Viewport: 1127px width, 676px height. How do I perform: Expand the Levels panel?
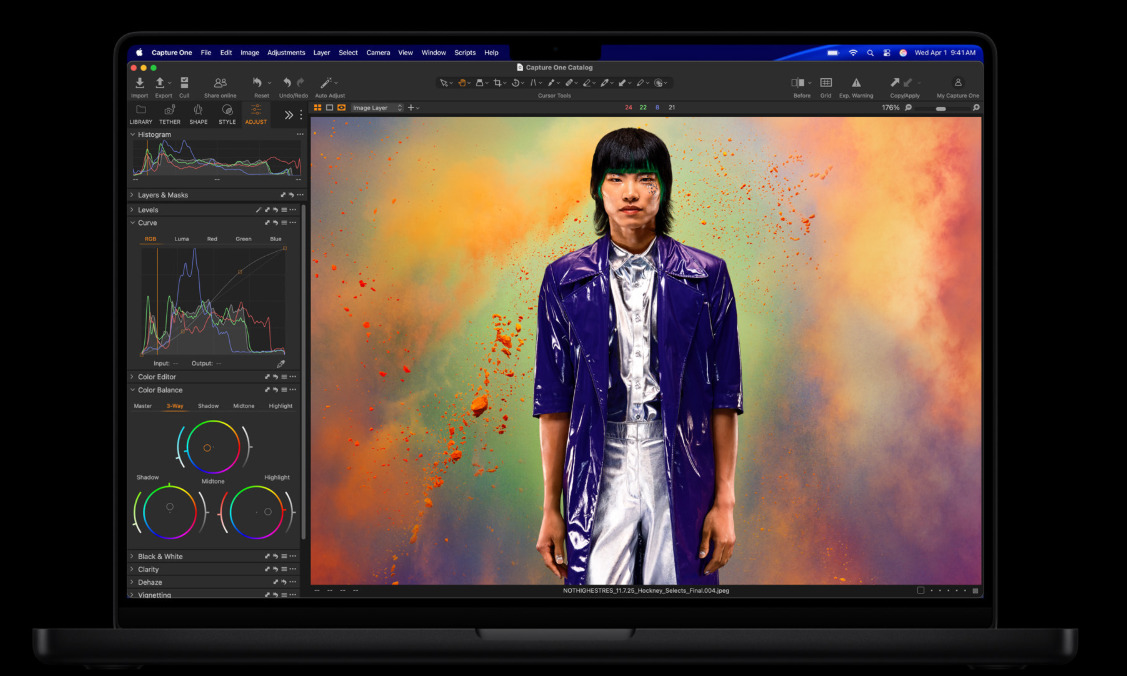coord(132,210)
